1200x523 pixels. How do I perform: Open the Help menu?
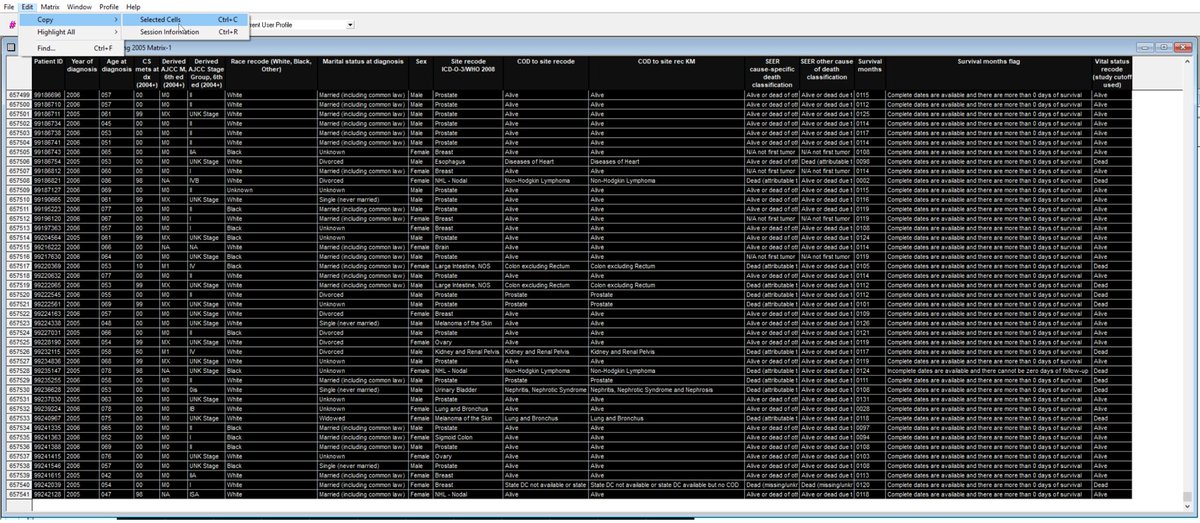[x=133, y=7]
